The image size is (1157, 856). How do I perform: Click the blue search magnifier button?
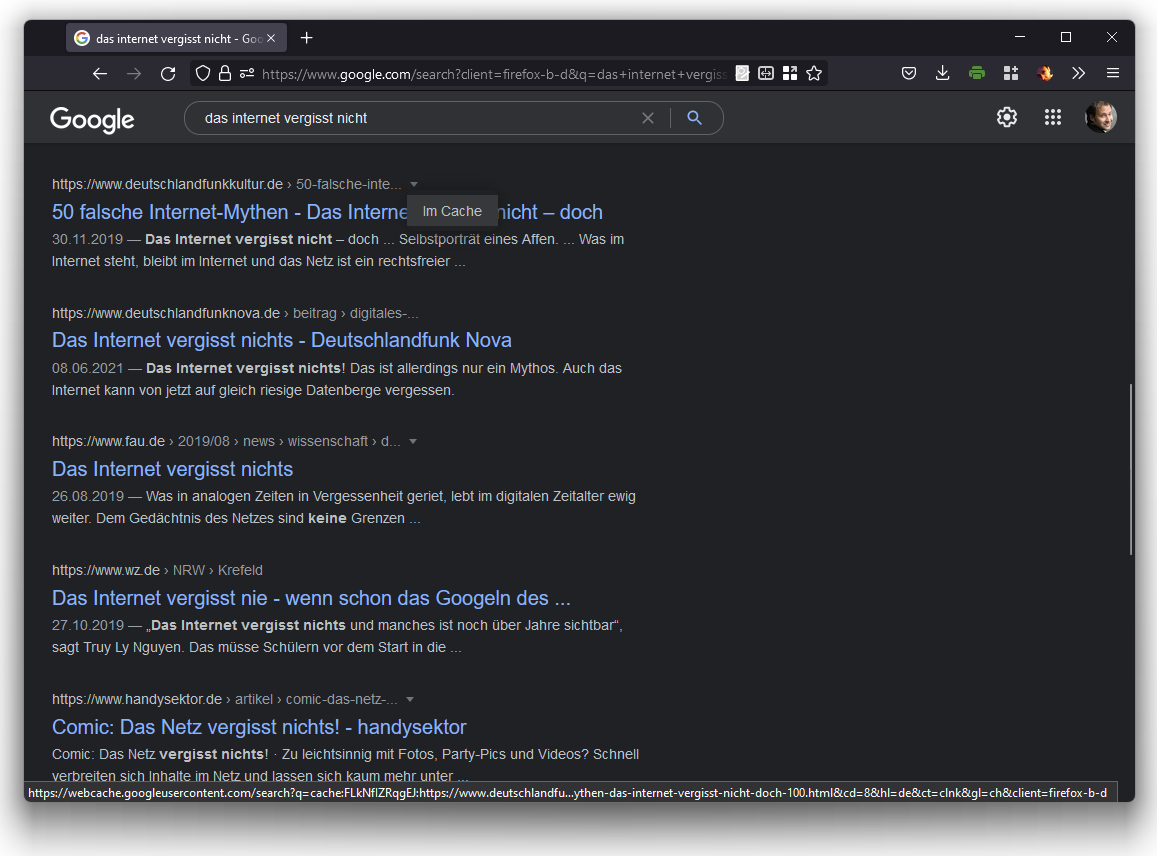coord(695,118)
